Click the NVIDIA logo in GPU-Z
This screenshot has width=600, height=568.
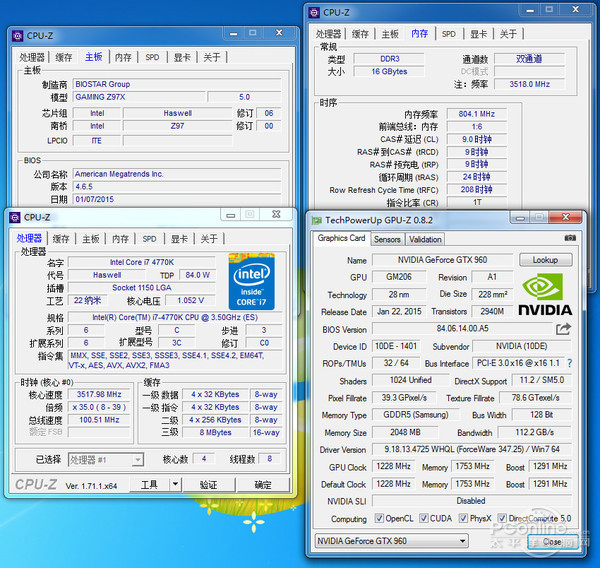[545, 294]
